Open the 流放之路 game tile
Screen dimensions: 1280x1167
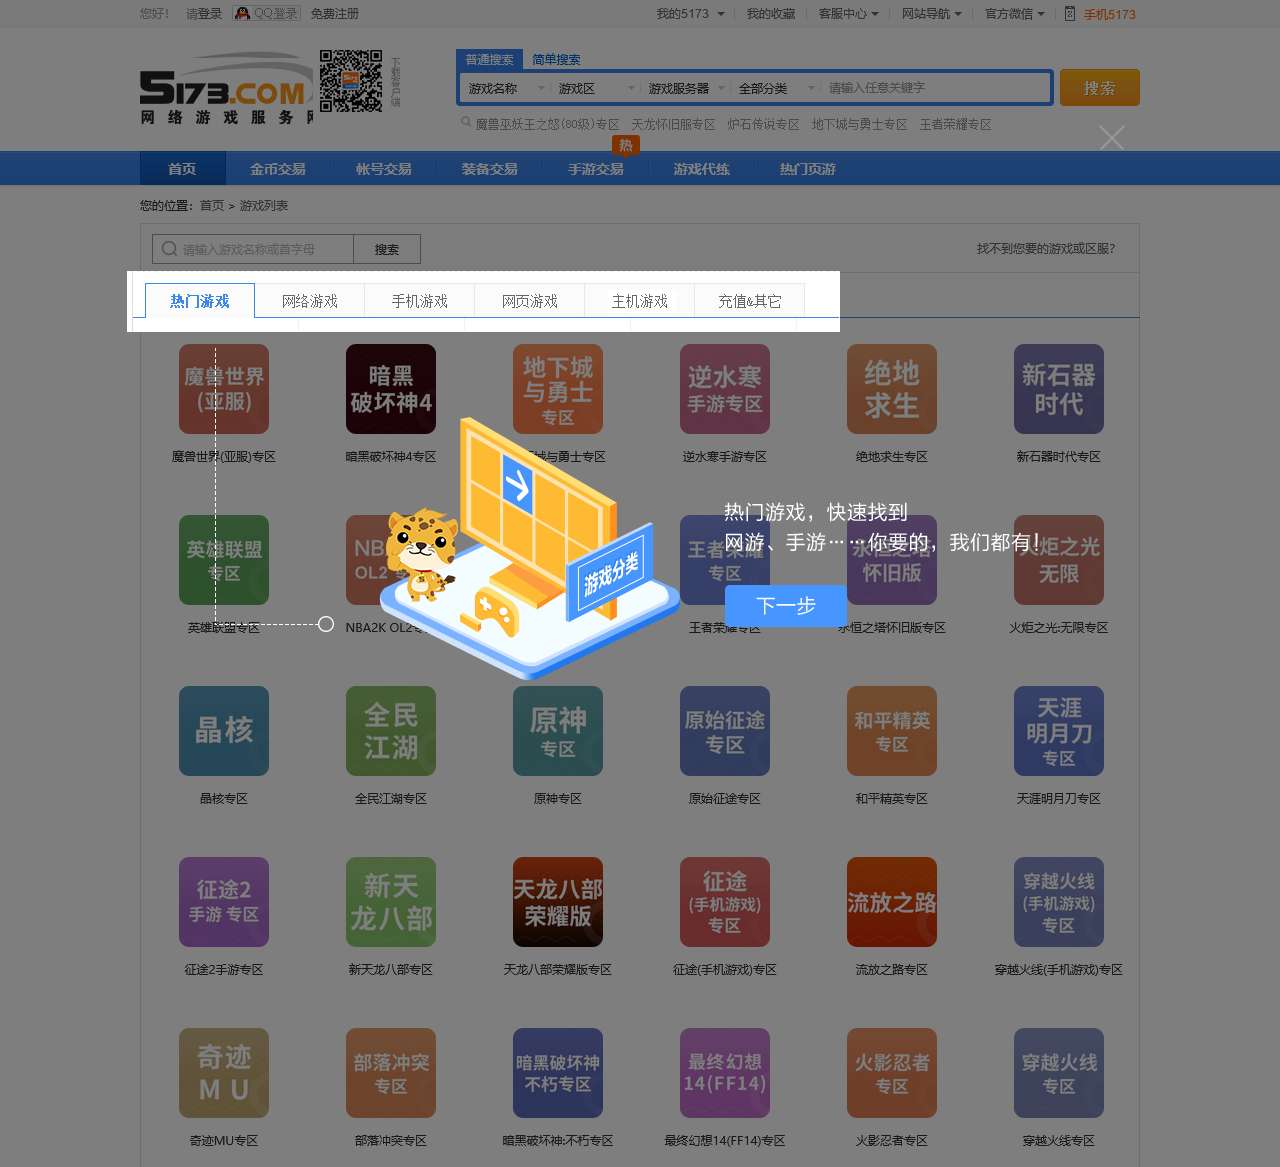(892, 902)
